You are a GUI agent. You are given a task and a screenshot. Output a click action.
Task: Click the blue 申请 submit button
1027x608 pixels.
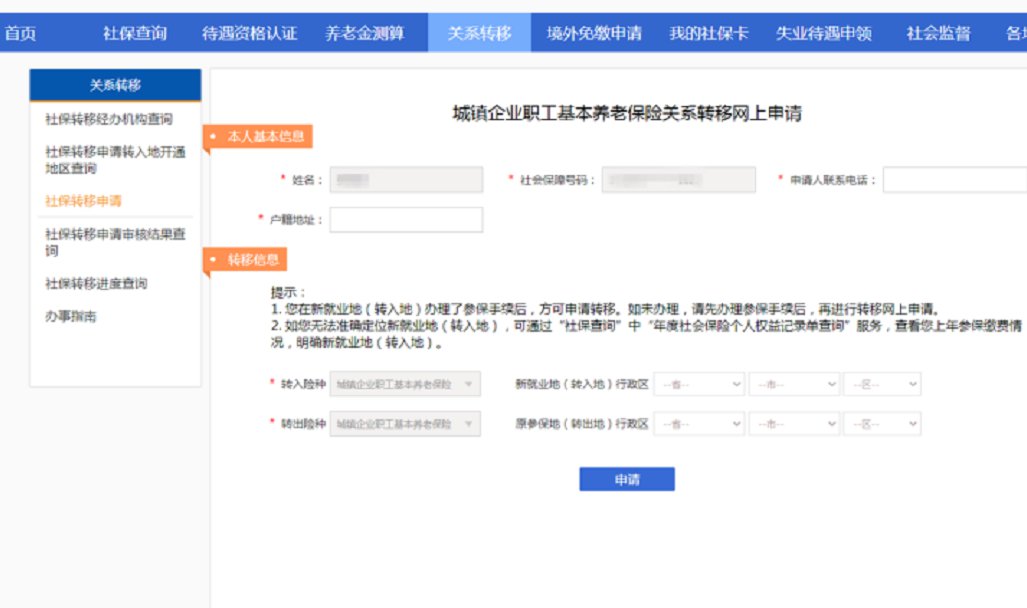pyautogui.click(x=627, y=480)
